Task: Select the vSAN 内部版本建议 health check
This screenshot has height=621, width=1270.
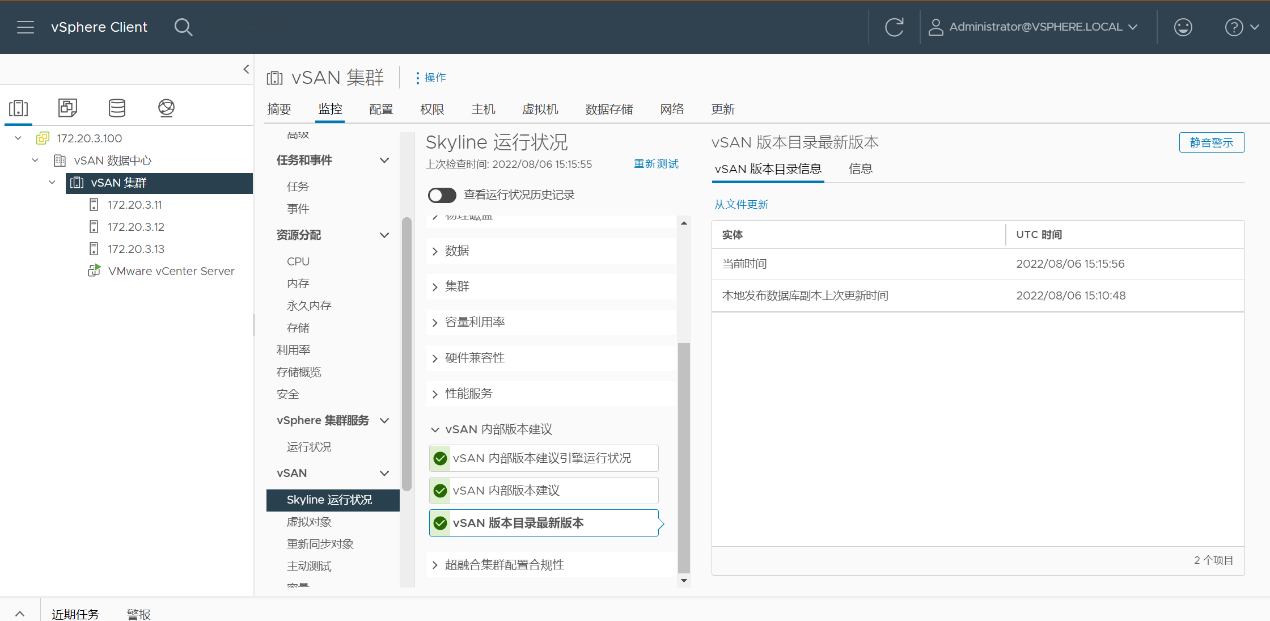Action: click(544, 491)
